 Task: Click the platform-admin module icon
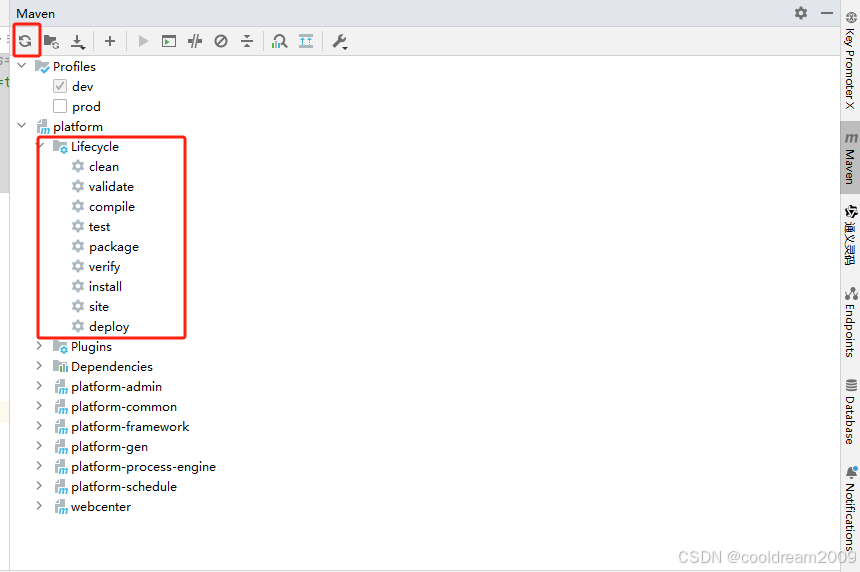point(61,387)
